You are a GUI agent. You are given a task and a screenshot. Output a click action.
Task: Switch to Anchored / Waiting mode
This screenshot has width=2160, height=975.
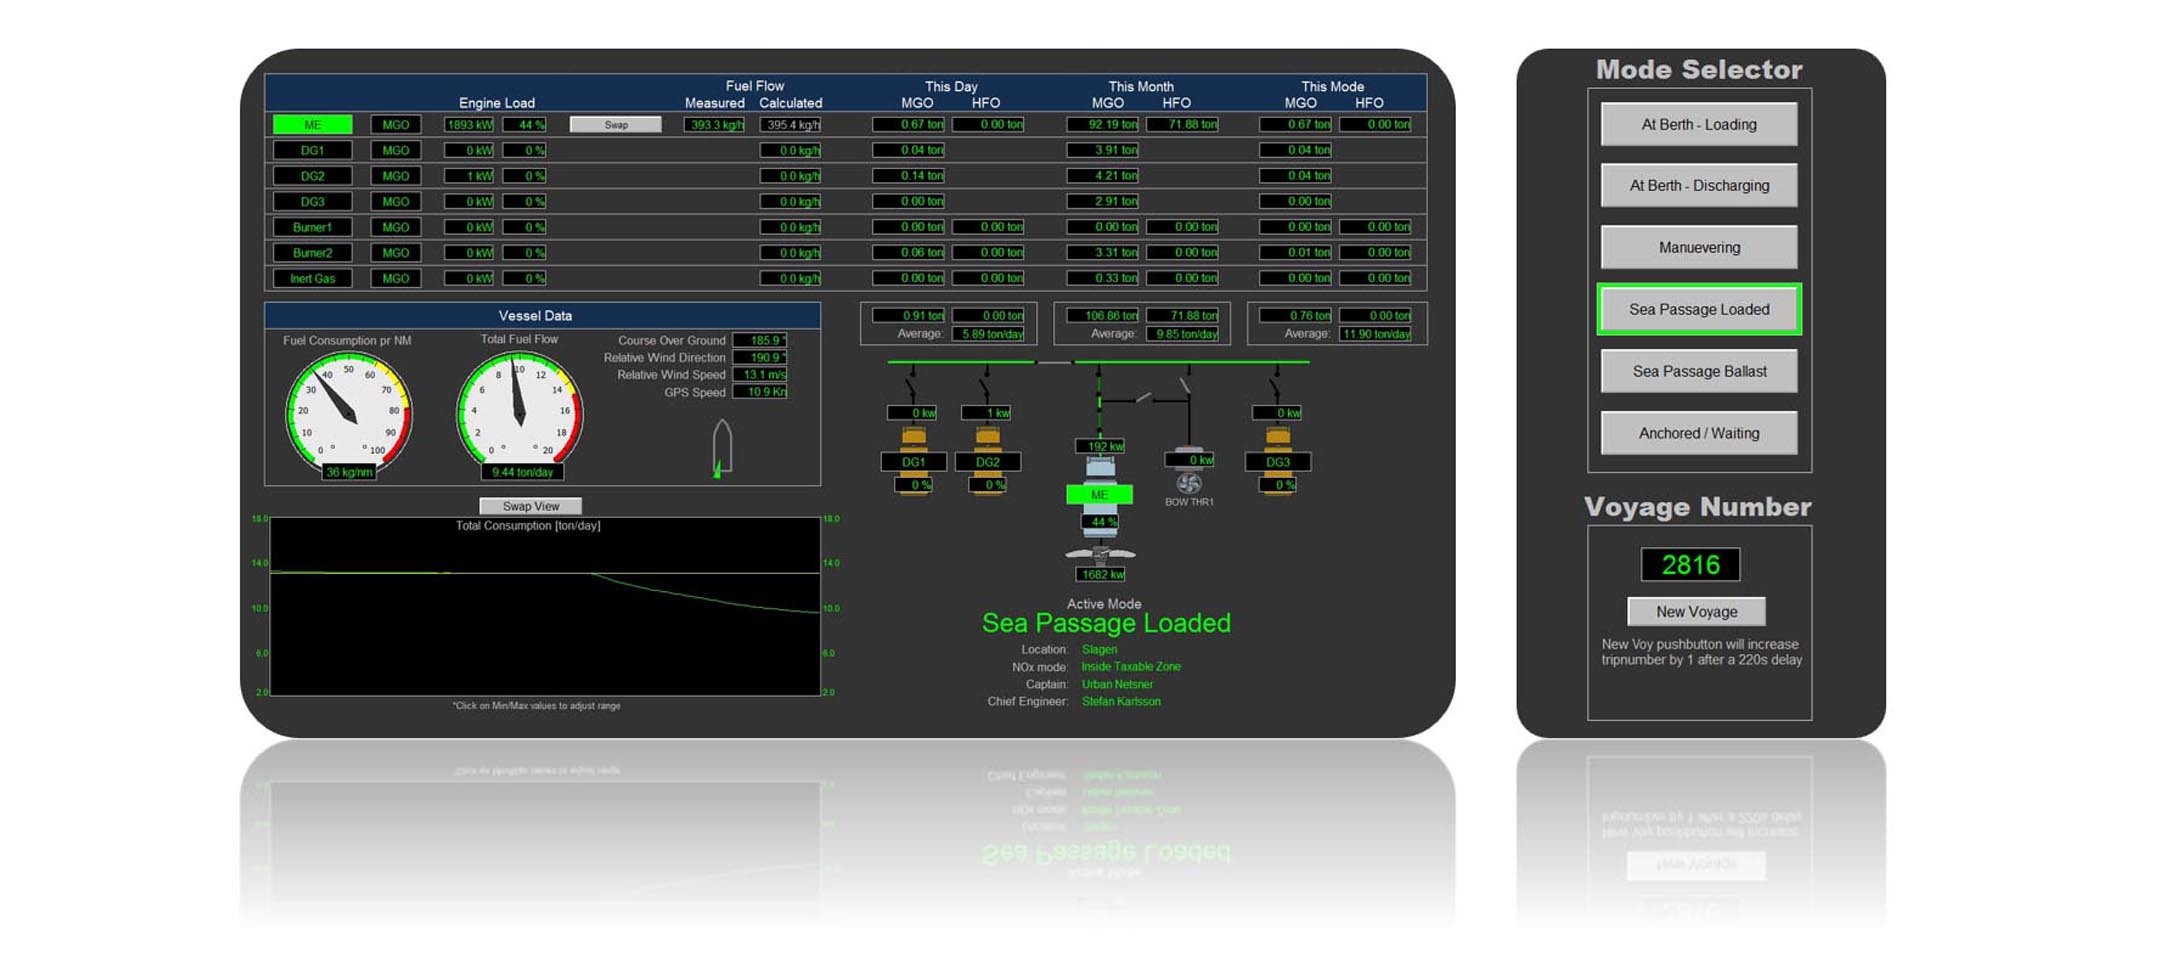pyautogui.click(x=1698, y=433)
